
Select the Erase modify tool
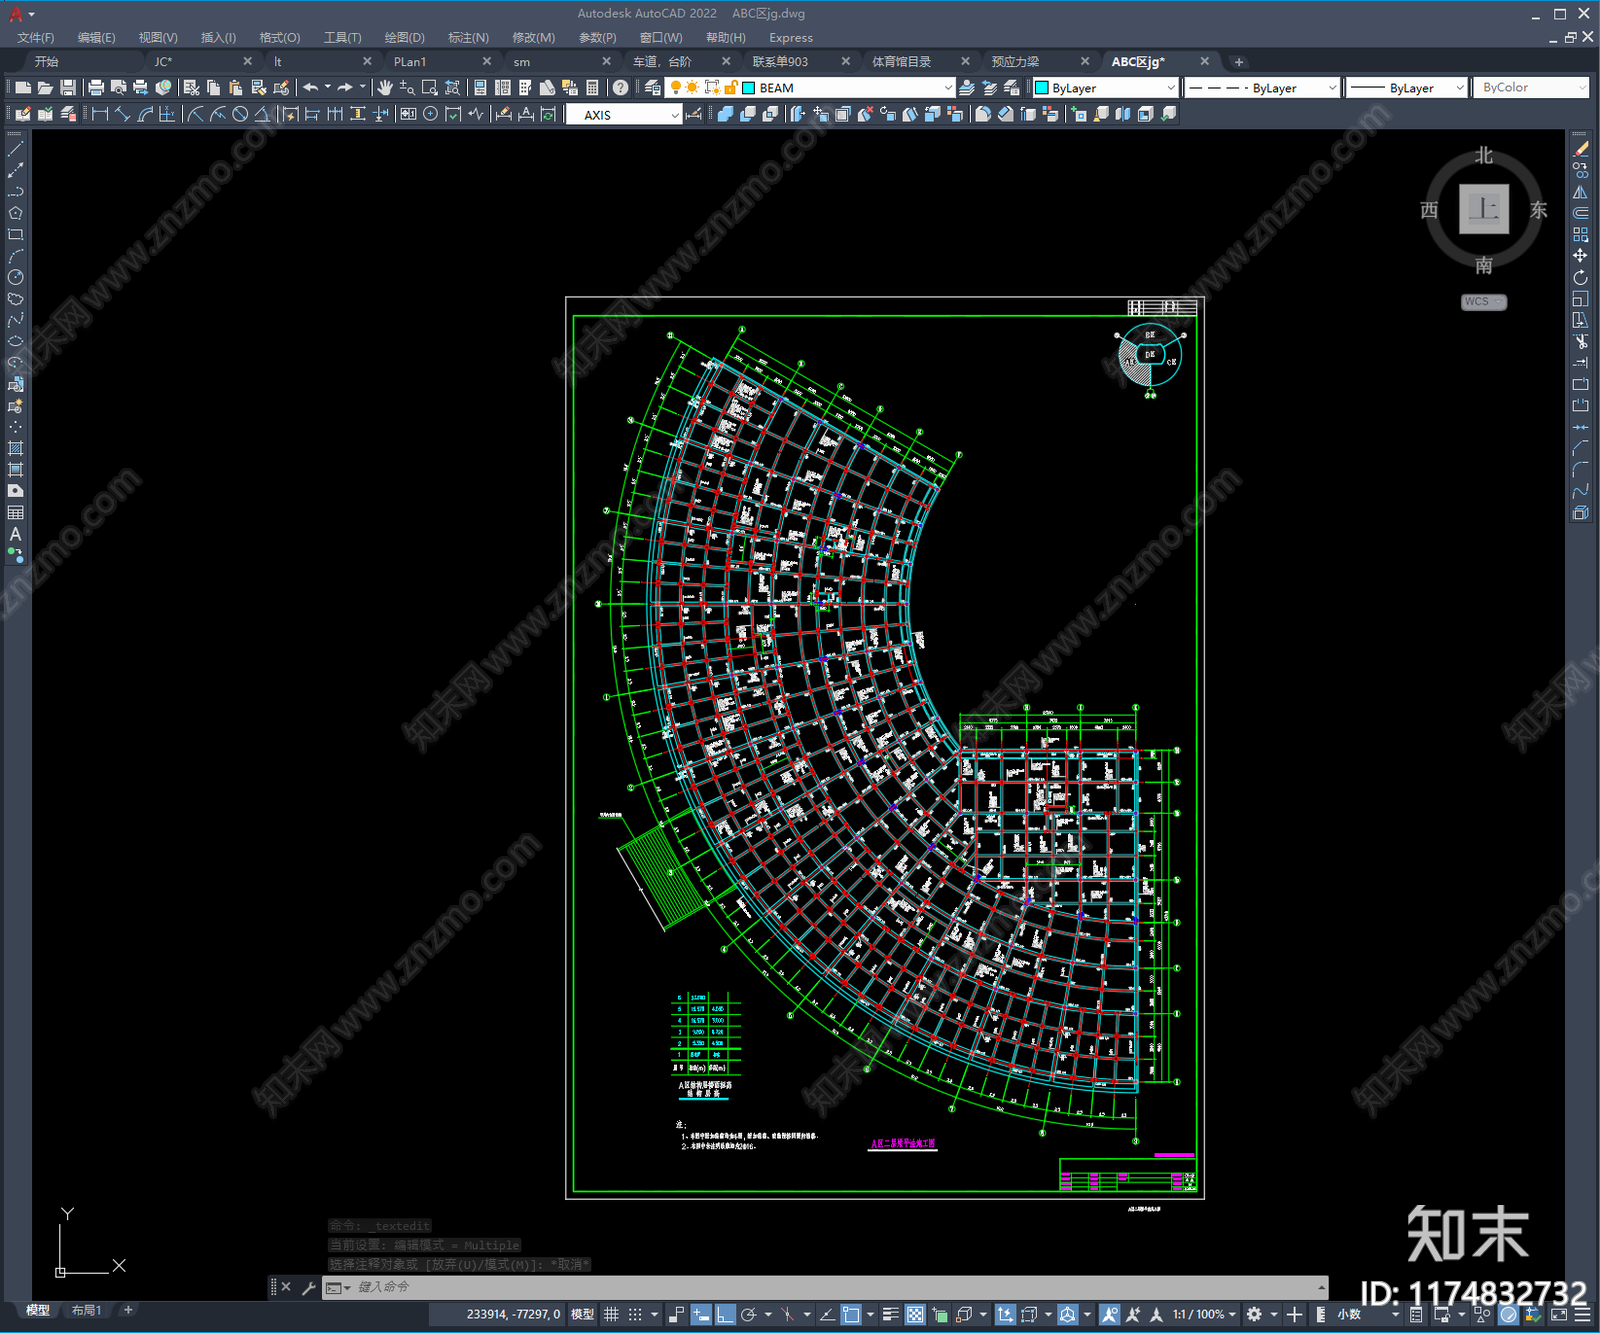pyautogui.click(x=1581, y=149)
